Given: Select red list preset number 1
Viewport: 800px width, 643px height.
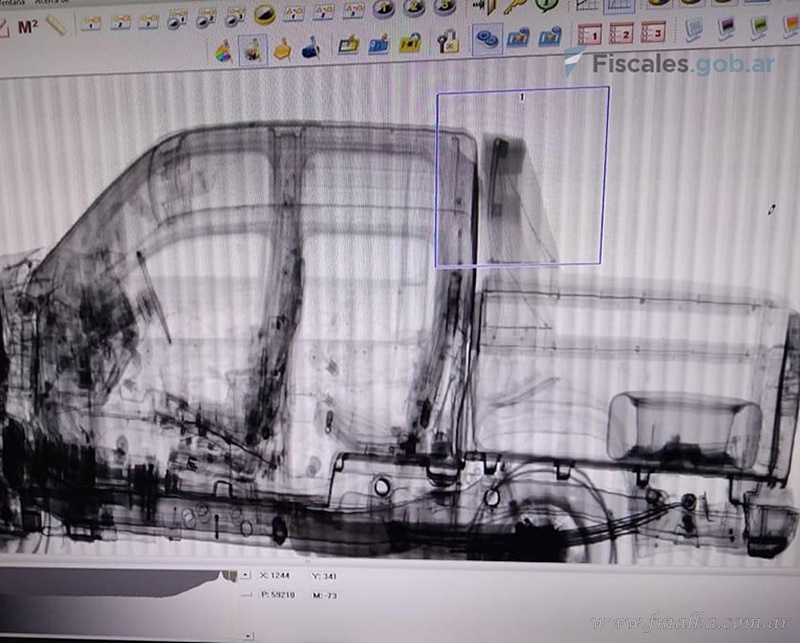Looking at the screenshot, I should coord(590,35).
